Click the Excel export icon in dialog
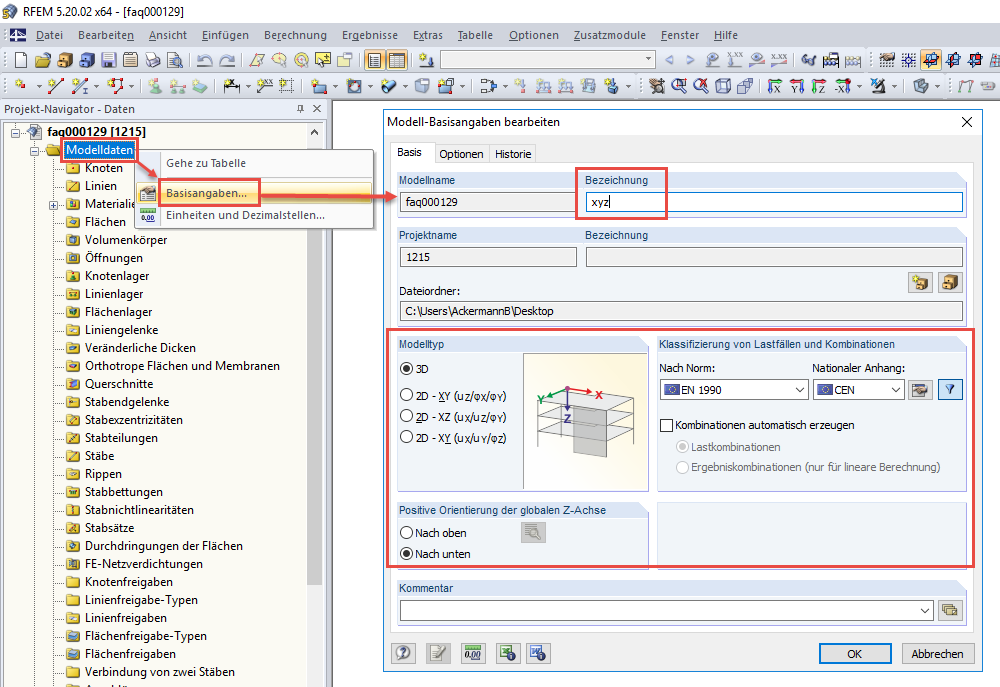Screen dimensions: 1000x687 [508, 653]
